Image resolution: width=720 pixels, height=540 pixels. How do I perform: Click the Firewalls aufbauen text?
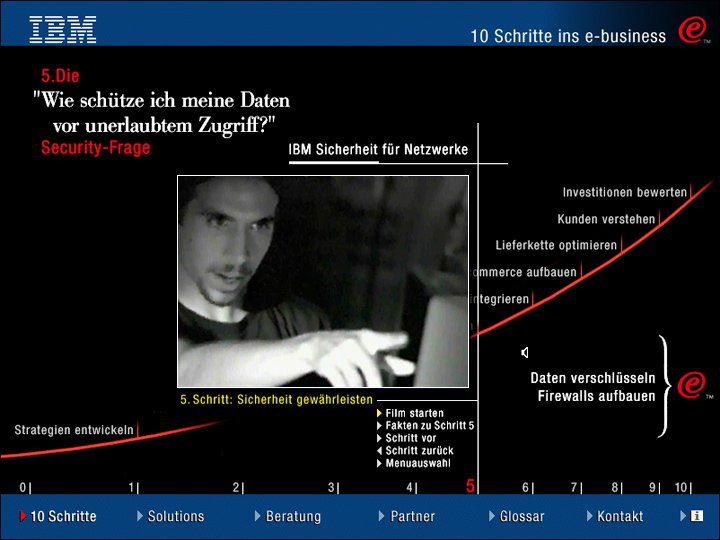(596, 396)
